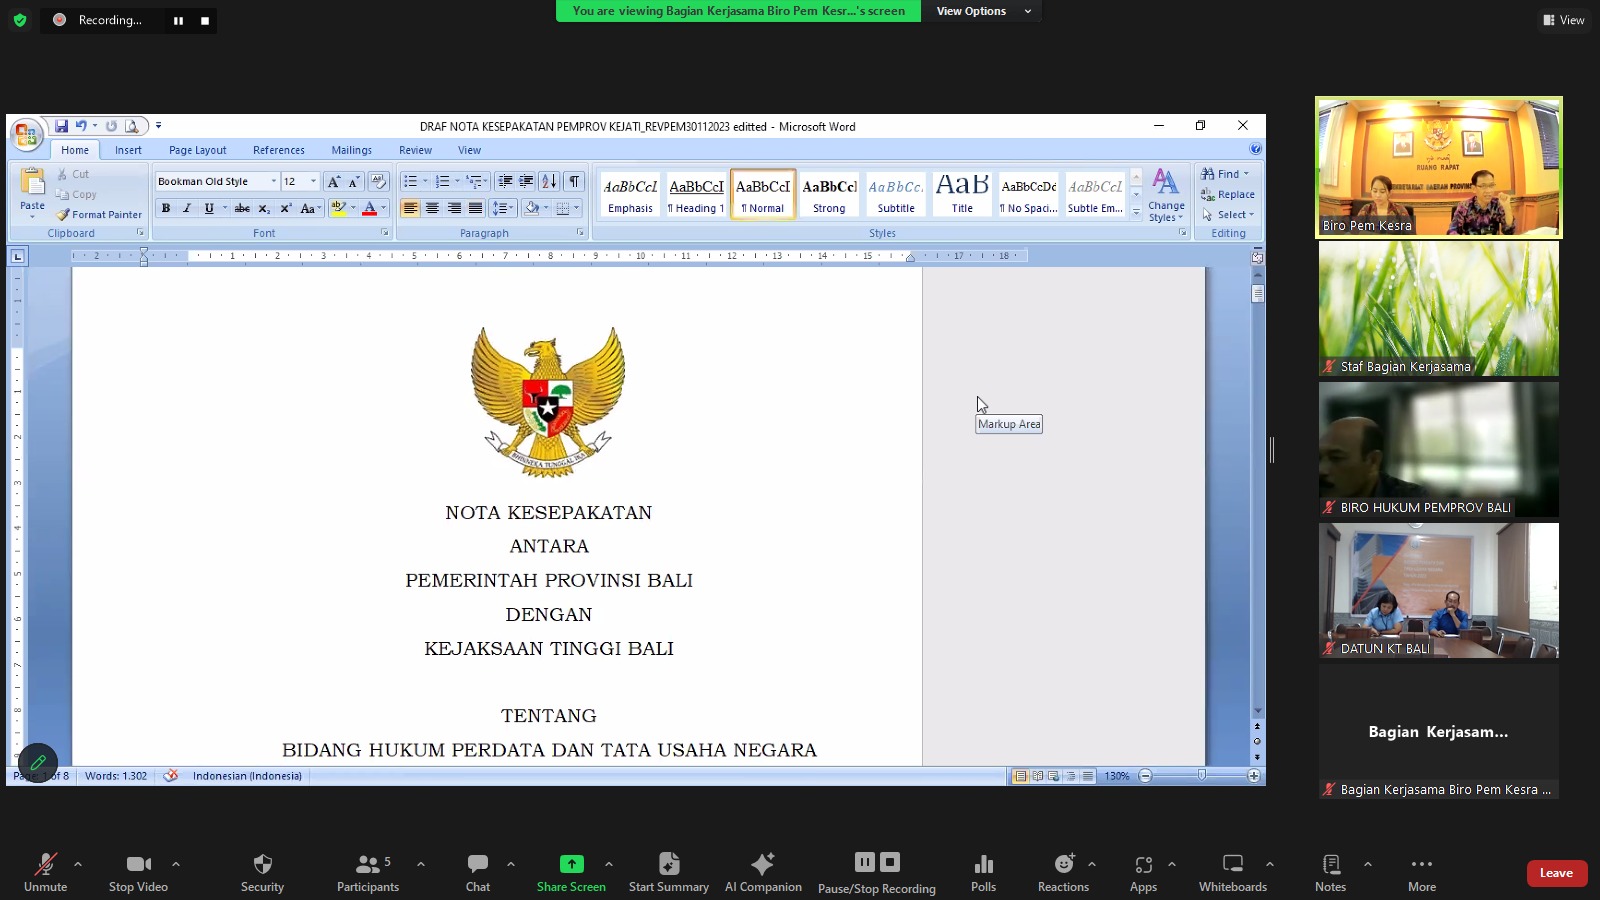The image size is (1600, 900).
Task: Click the Superscript icon
Action: [286, 208]
